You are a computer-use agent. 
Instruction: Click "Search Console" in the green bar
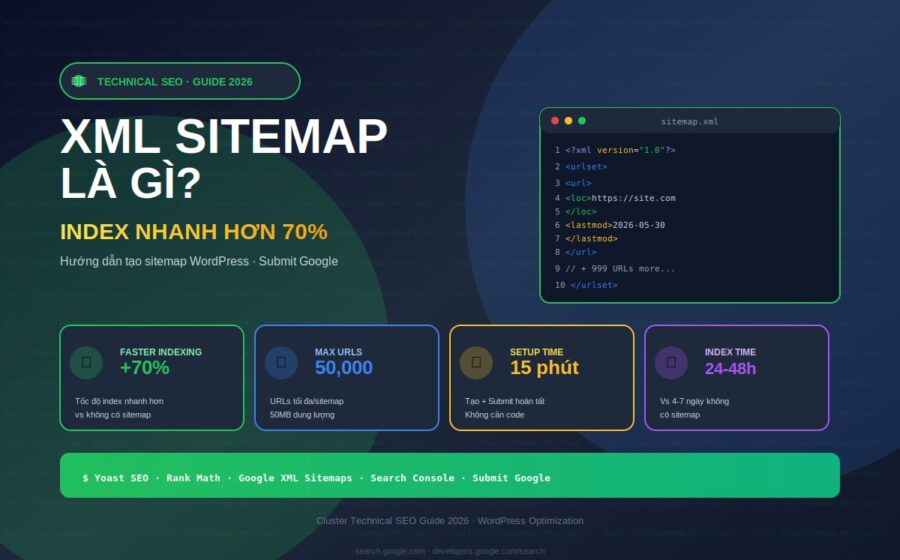click(412, 478)
